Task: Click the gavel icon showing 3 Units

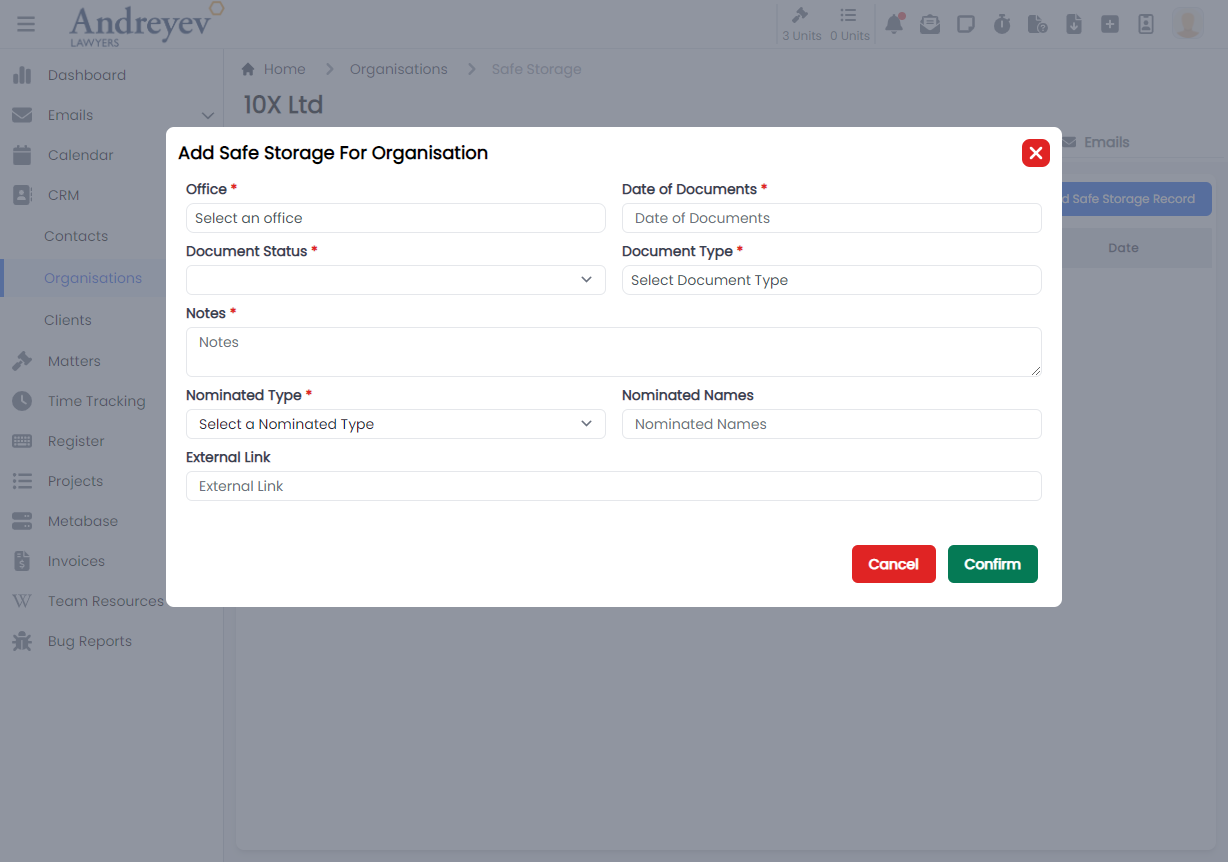Action: pos(801,24)
